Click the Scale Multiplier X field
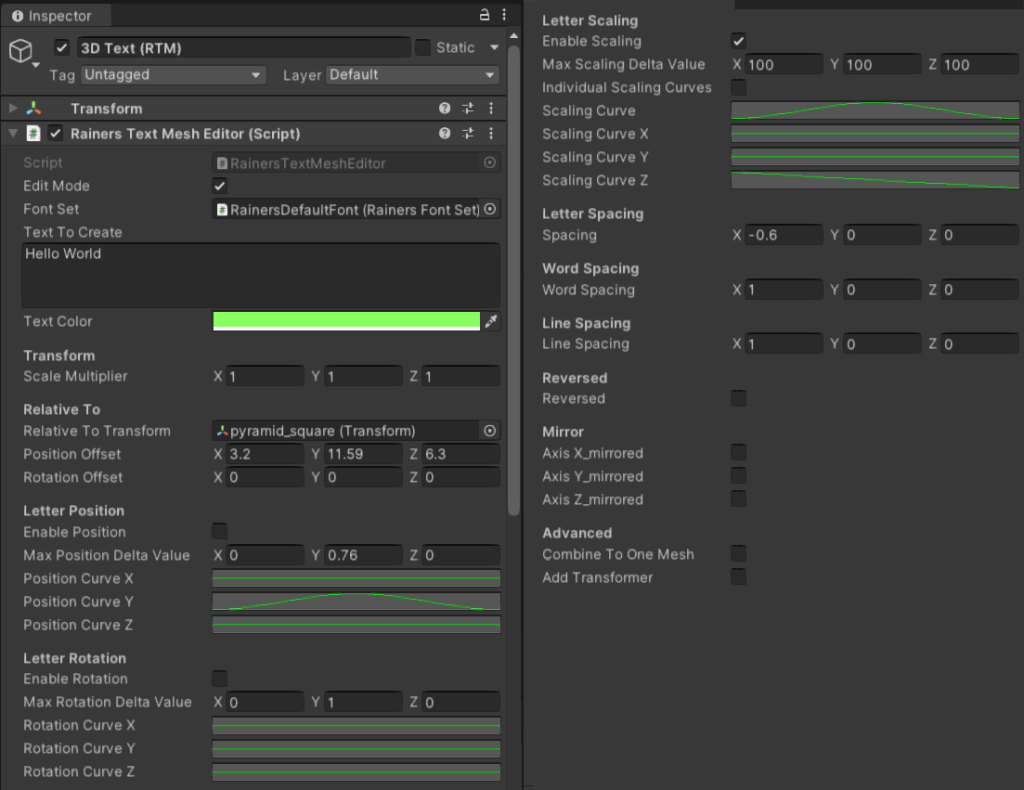Viewport: 1024px width, 790px height. point(264,376)
